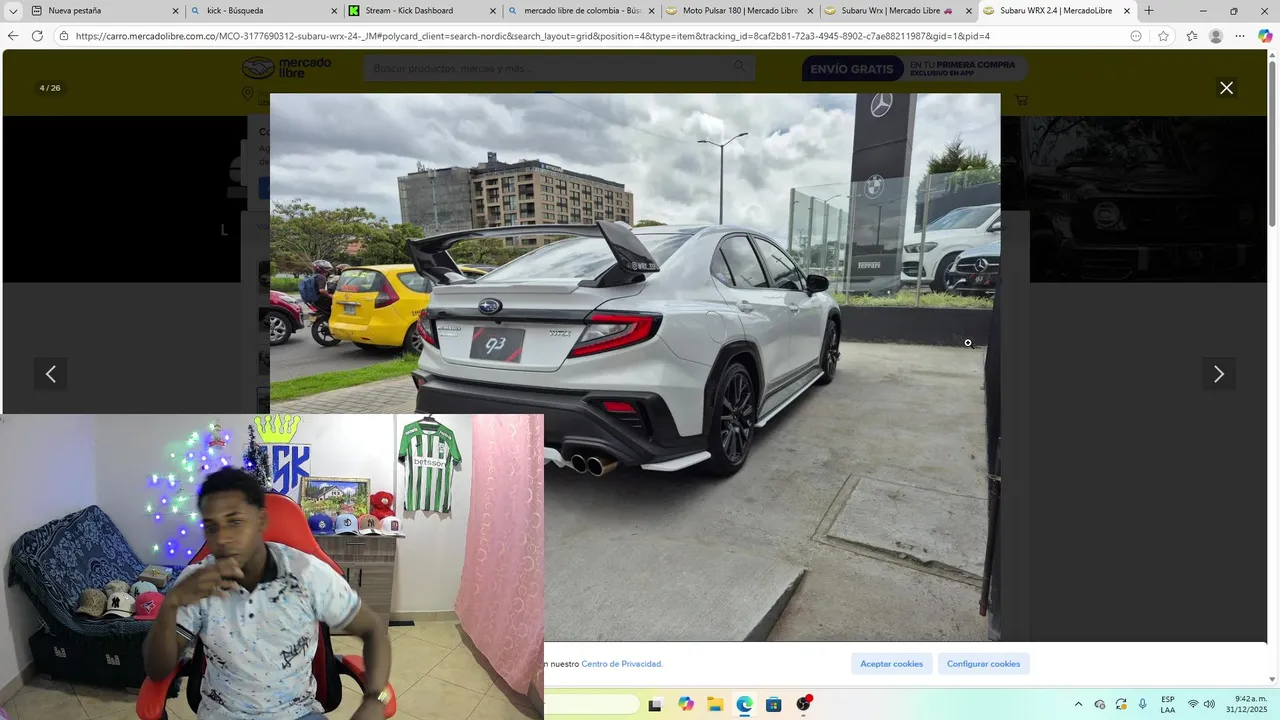Open the volume speaker tray icon

point(1209,705)
